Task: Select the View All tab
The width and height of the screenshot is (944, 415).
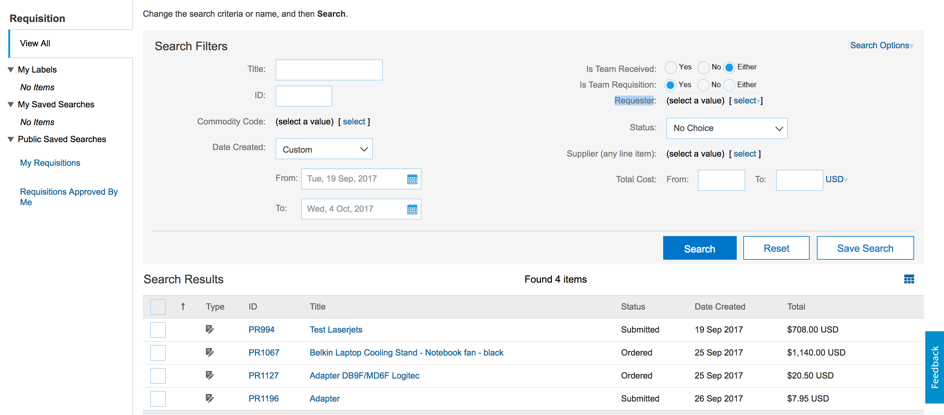Action: pyautogui.click(x=70, y=43)
